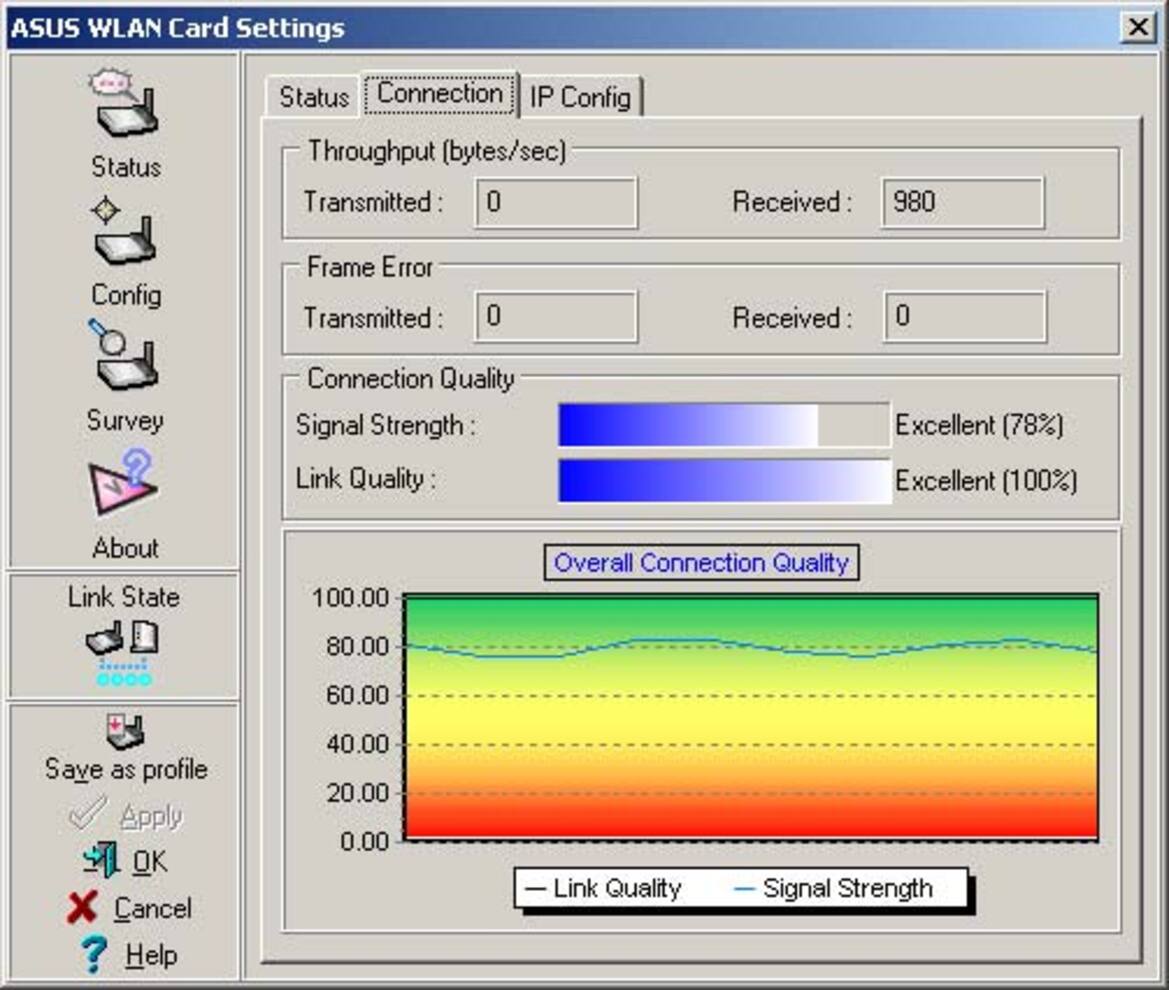Switch to the IP Config tab

tap(580, 97)
